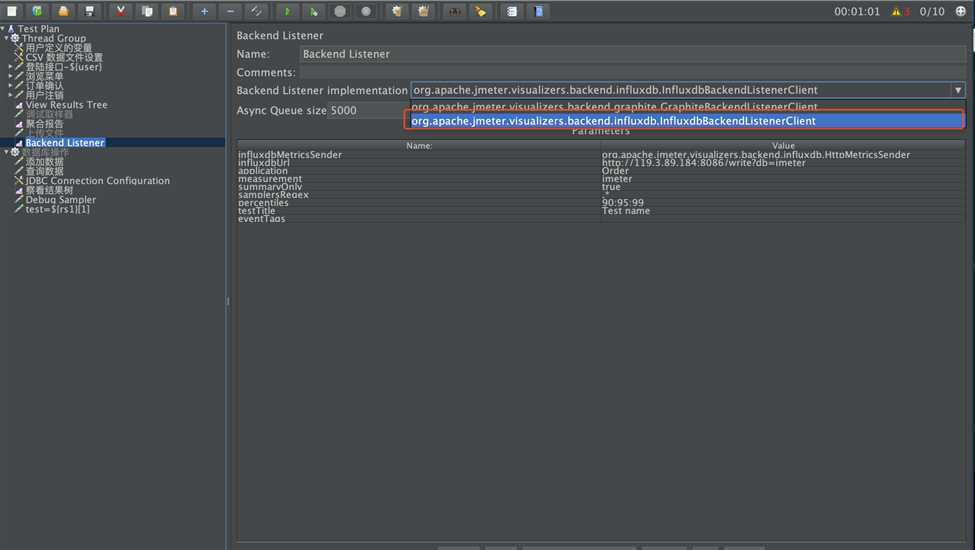Open the Templates toolbar icon
This screenshot has width=975, height=550.
tap(37, 11)
